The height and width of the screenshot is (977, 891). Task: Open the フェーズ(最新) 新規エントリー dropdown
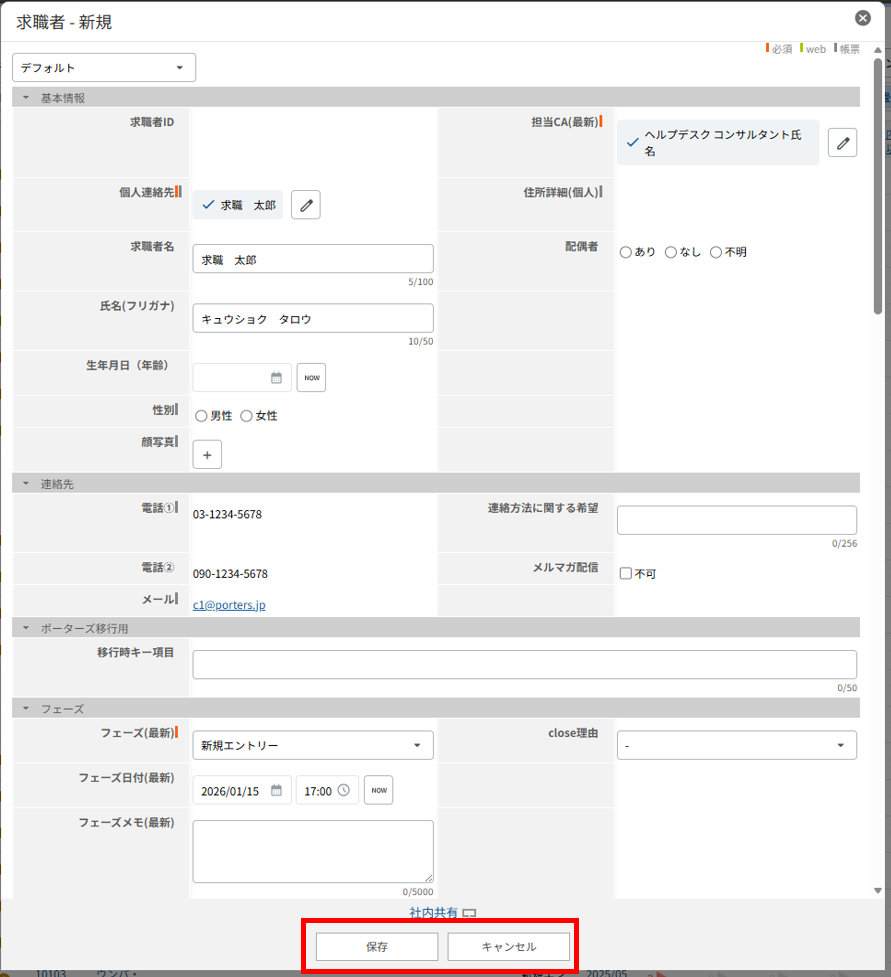[x=312, y=745]
